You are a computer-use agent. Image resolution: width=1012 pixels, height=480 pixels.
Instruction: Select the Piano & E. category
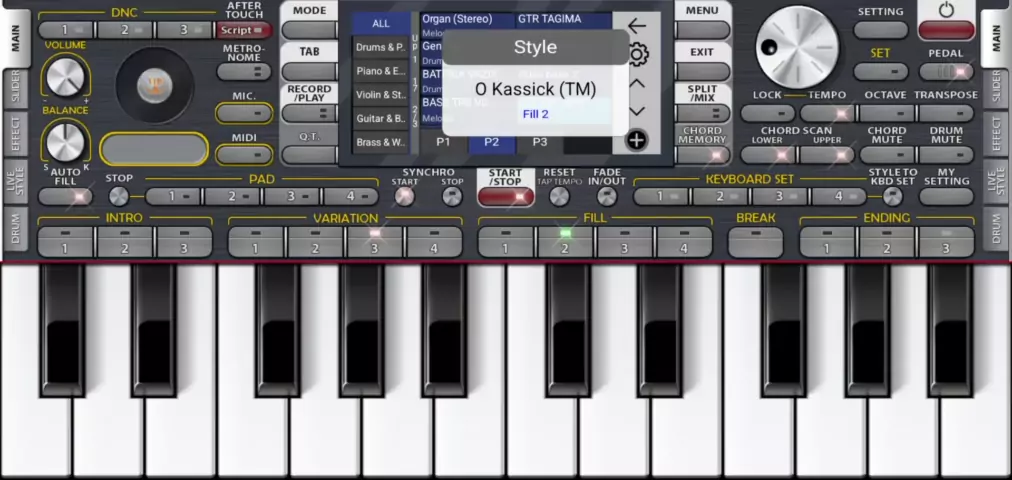[381, 71]
